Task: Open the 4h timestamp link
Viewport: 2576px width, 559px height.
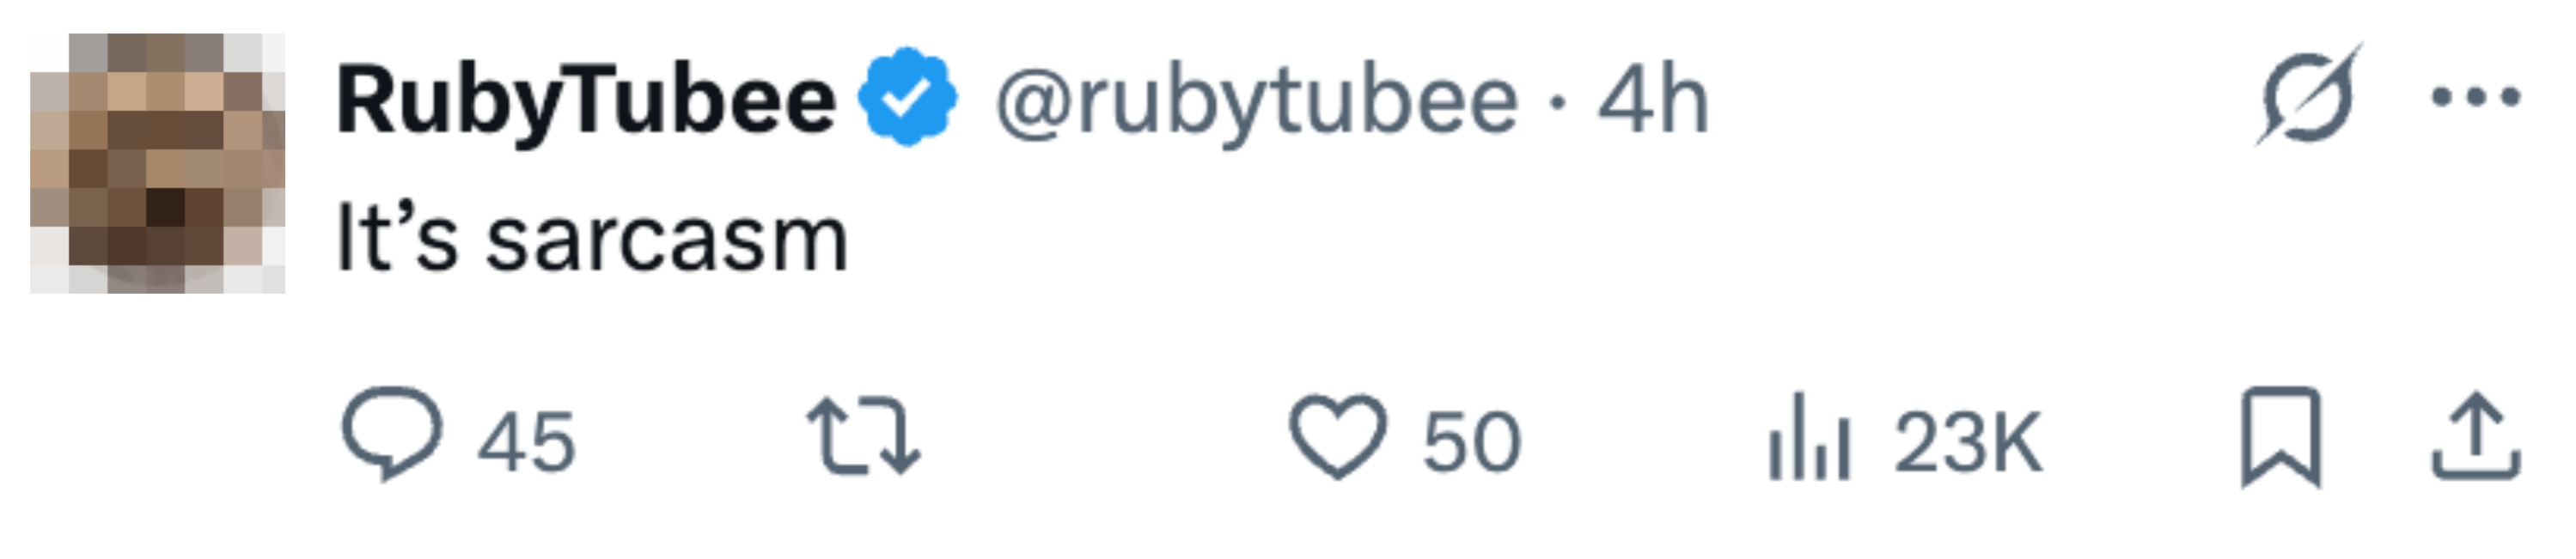Action: pyautogui.click(x=1652, y=101)
